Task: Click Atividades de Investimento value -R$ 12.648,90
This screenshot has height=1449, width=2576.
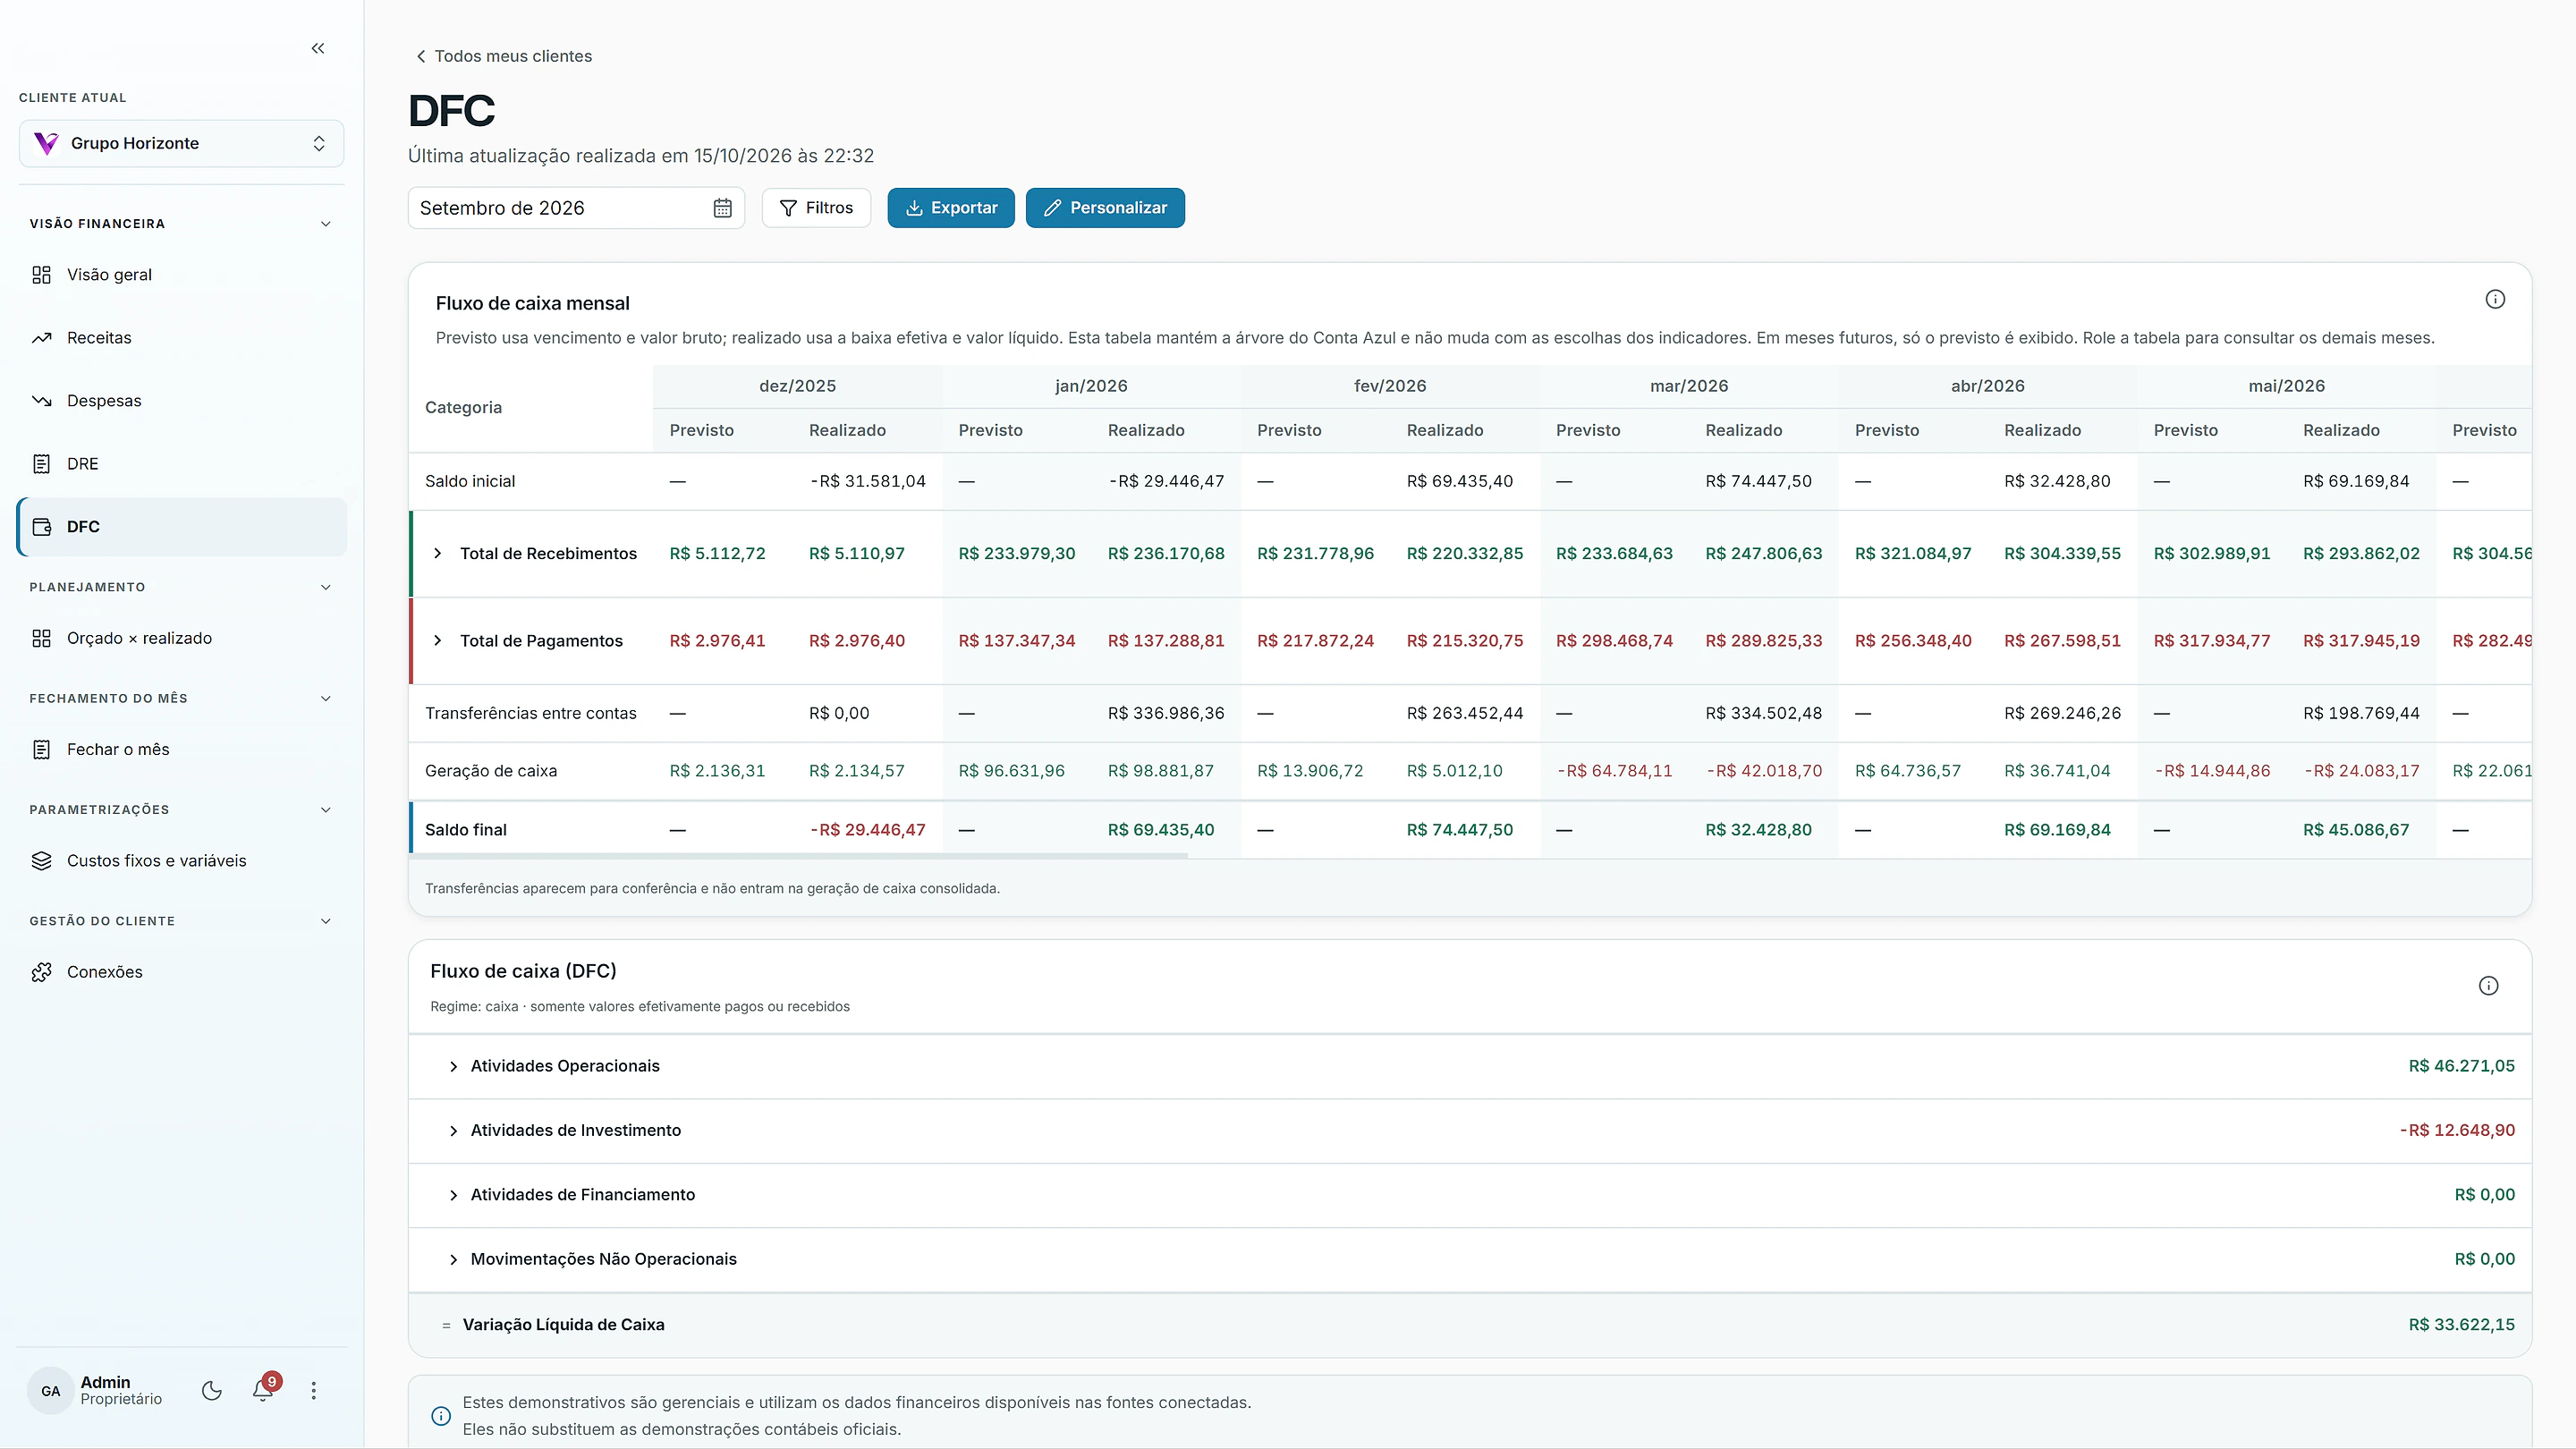Action: pyautogui.click(x=2457, y=1130)
